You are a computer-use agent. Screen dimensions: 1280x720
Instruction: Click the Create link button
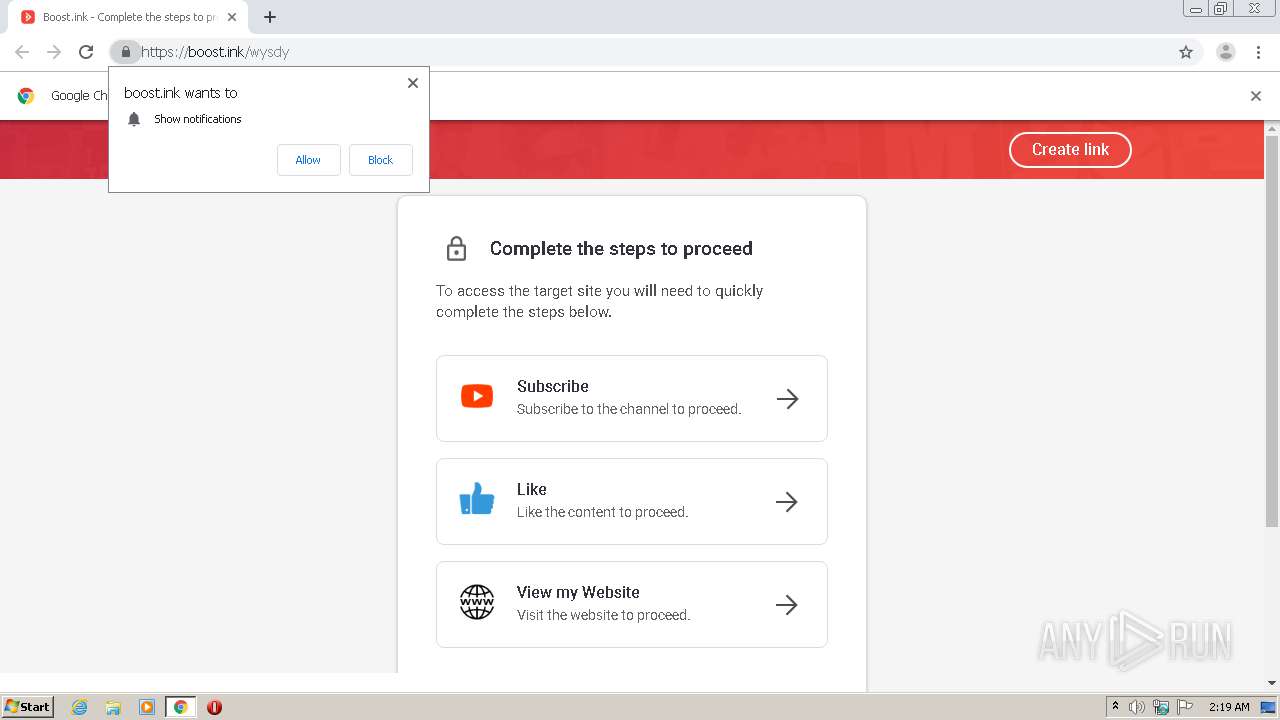coord(1070,149)
